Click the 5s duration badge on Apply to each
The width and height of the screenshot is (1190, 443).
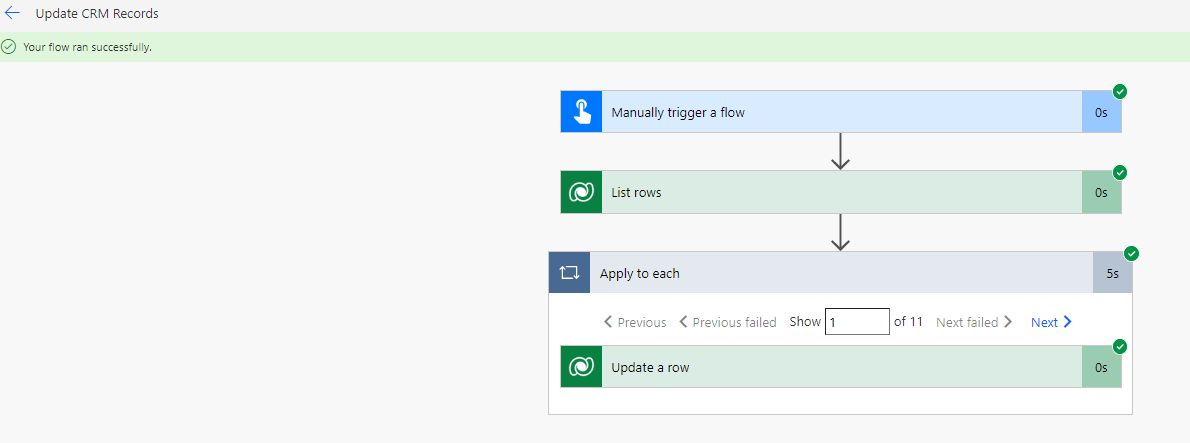click(x=1112, y=273)
